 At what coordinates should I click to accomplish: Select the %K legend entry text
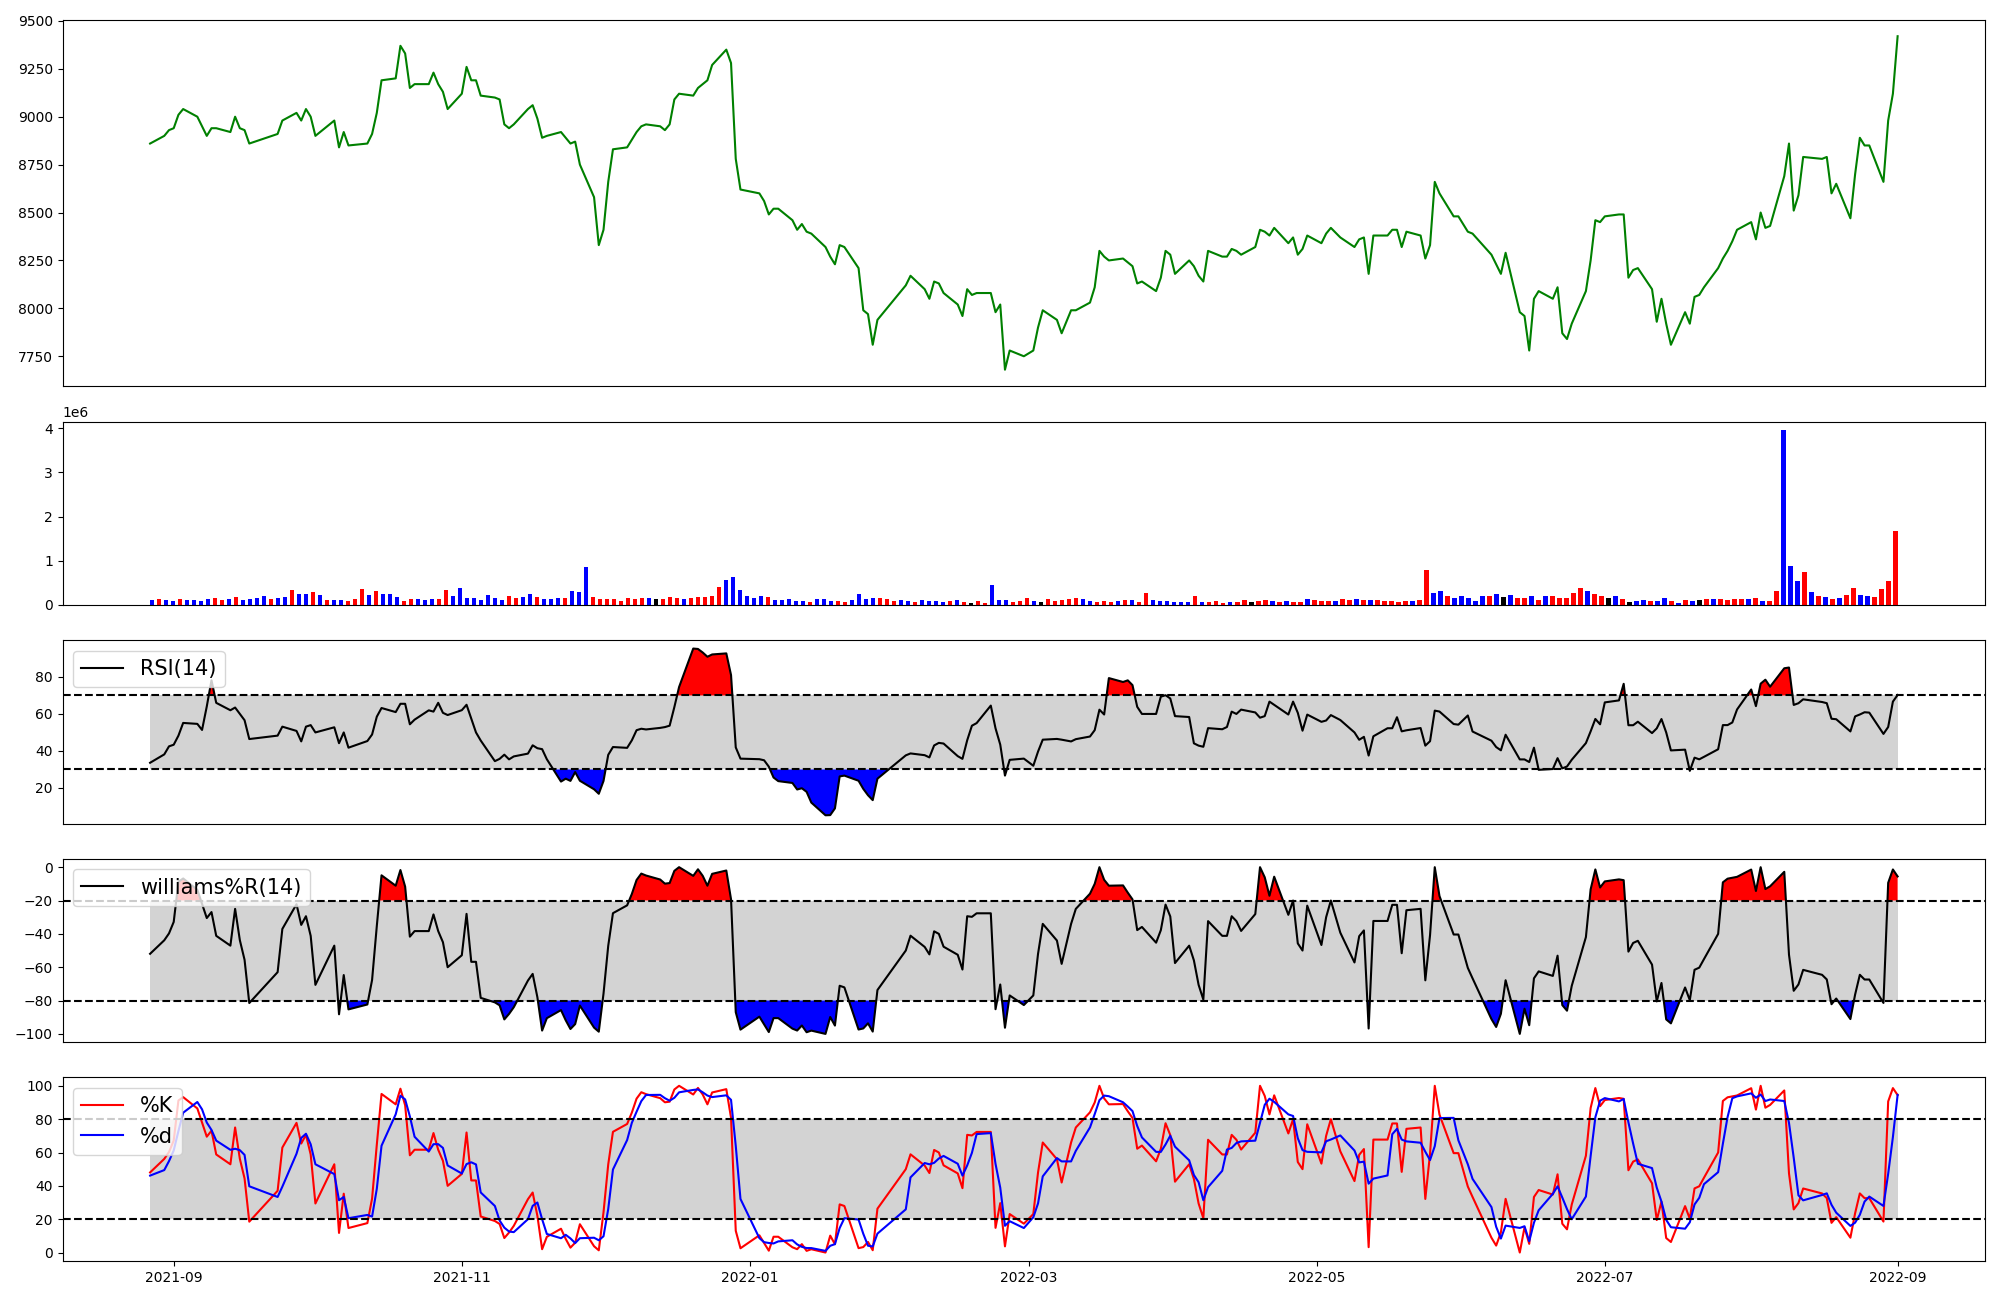point(156,1105)
